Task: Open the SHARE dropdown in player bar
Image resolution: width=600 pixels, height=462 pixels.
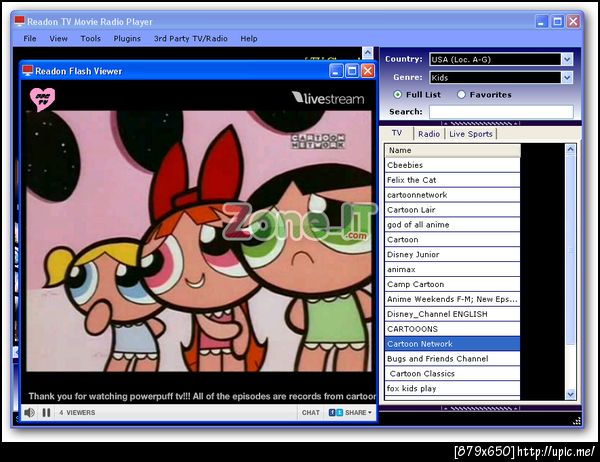Action: click(x=350, y=413)
